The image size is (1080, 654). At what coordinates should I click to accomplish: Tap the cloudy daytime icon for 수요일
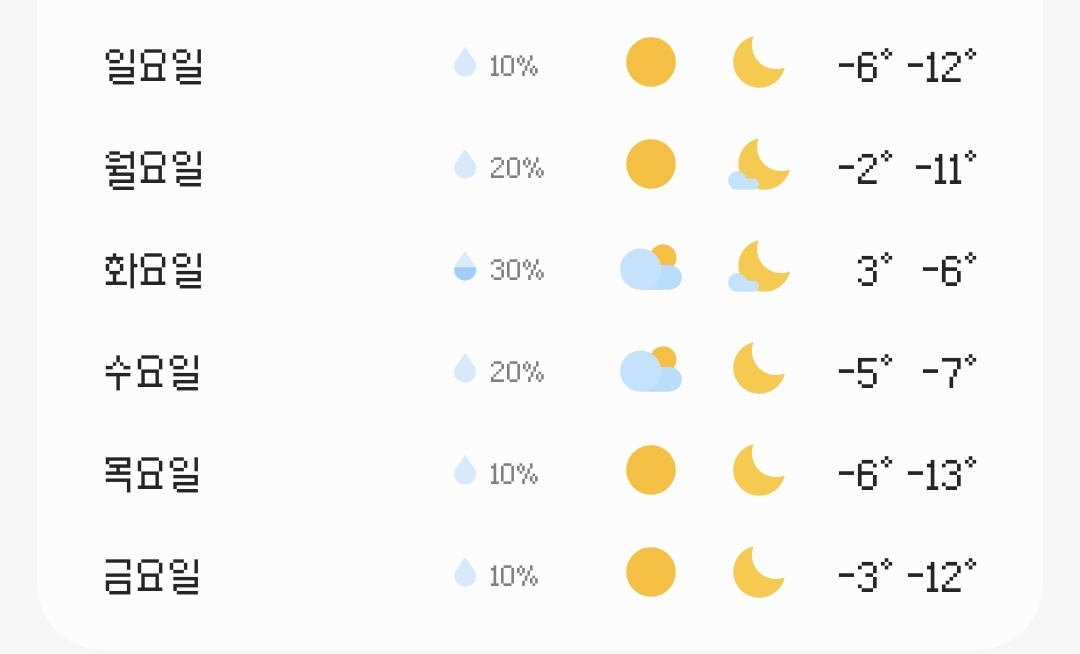pos(651,369)
